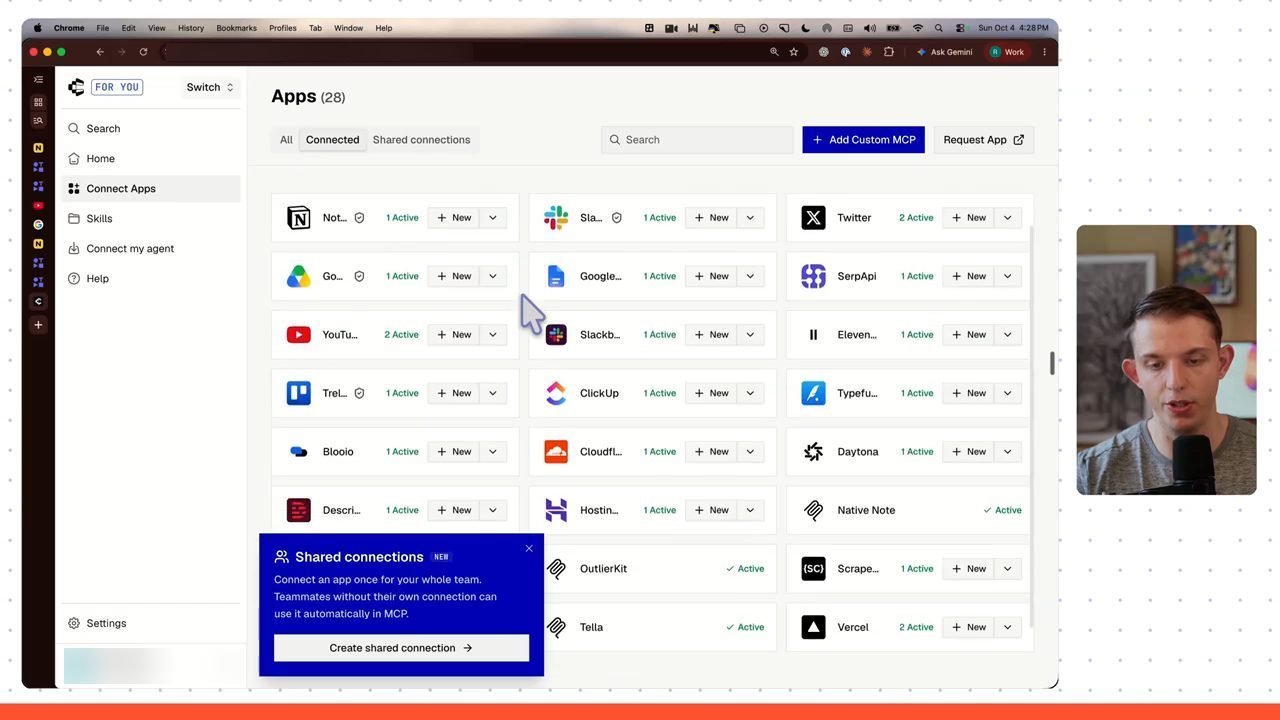Click the ClickUp app icon
Viewport: 1280px width, 720px height.
[556, 393]
